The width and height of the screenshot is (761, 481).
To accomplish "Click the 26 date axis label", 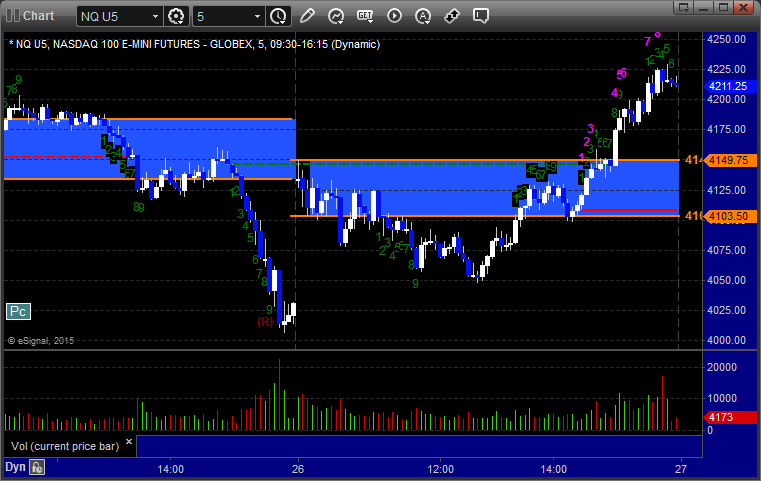I will [298, 469].
